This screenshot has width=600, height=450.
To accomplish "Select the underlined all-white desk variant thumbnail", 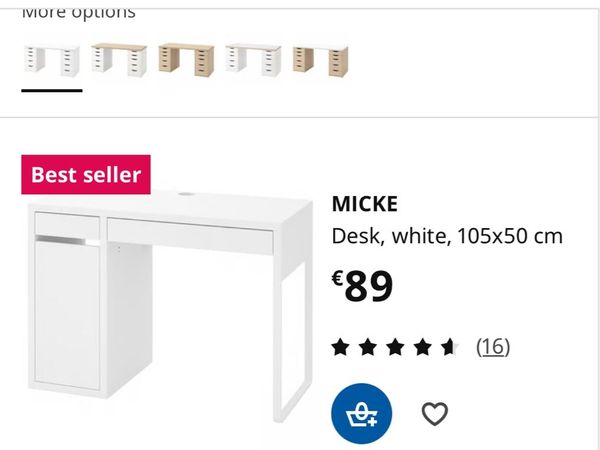I will click(x=51, y=60).
